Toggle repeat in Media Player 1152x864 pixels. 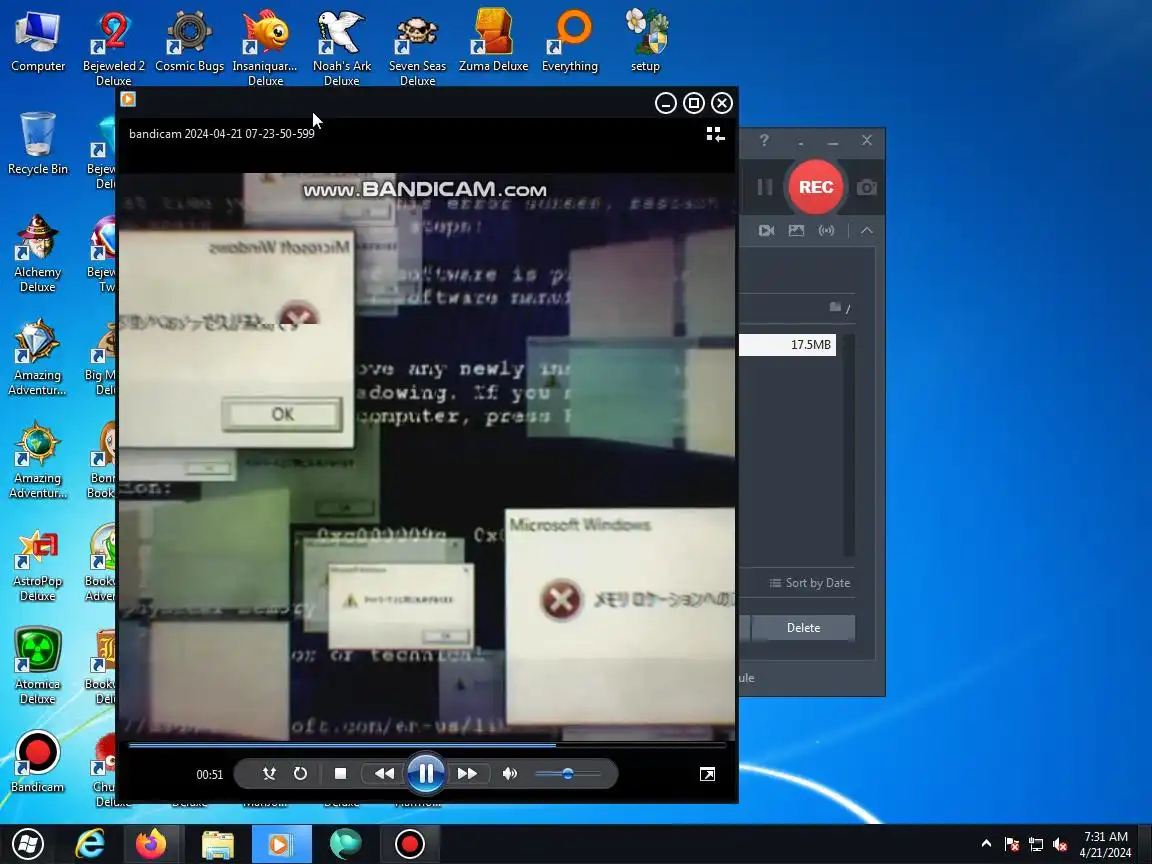coord(300,774)
